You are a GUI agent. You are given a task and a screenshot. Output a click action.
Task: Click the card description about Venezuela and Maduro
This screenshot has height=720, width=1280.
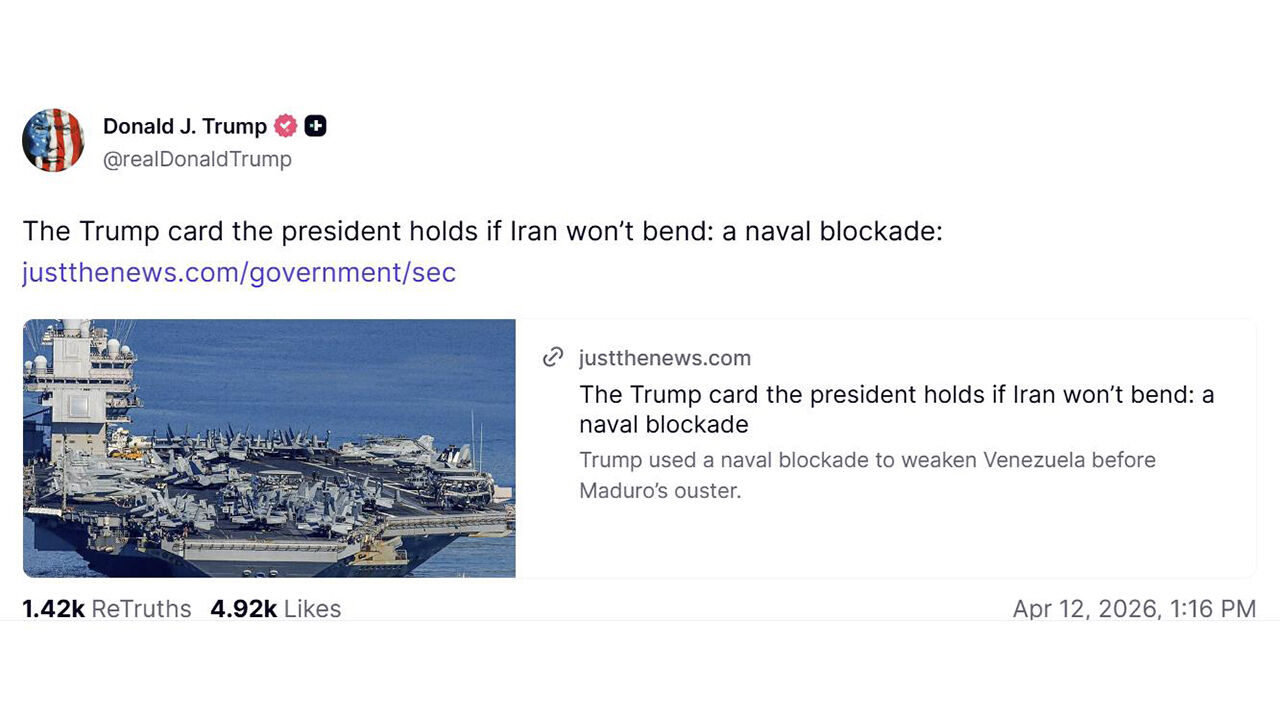click(x=866, y=475)
